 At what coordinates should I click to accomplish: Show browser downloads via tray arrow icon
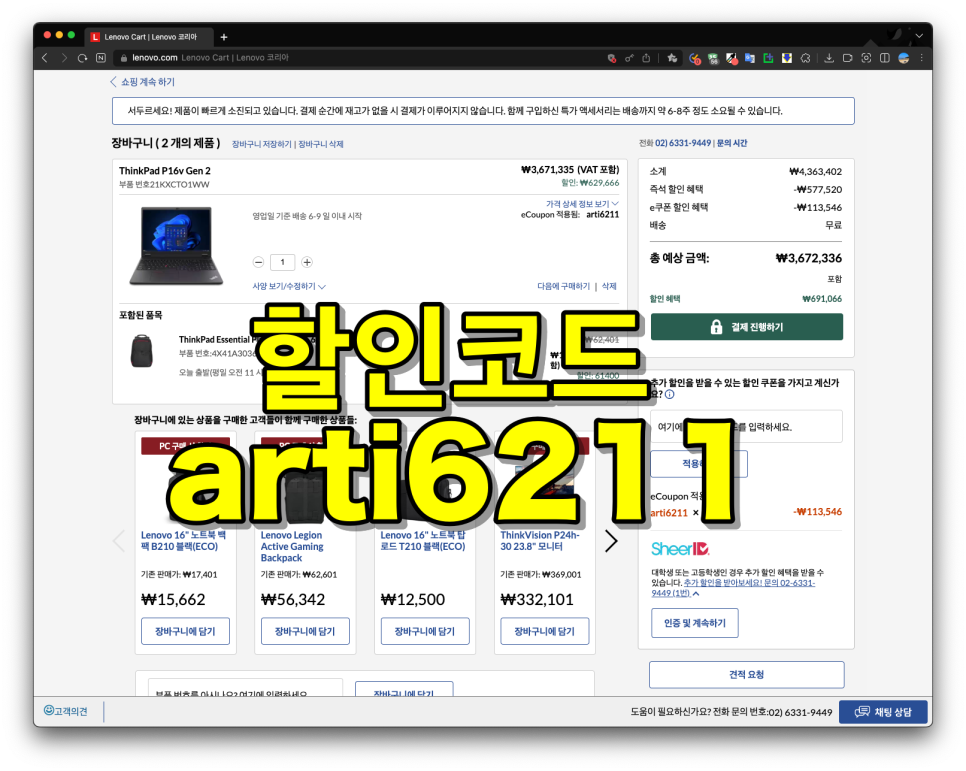[829, 58]
